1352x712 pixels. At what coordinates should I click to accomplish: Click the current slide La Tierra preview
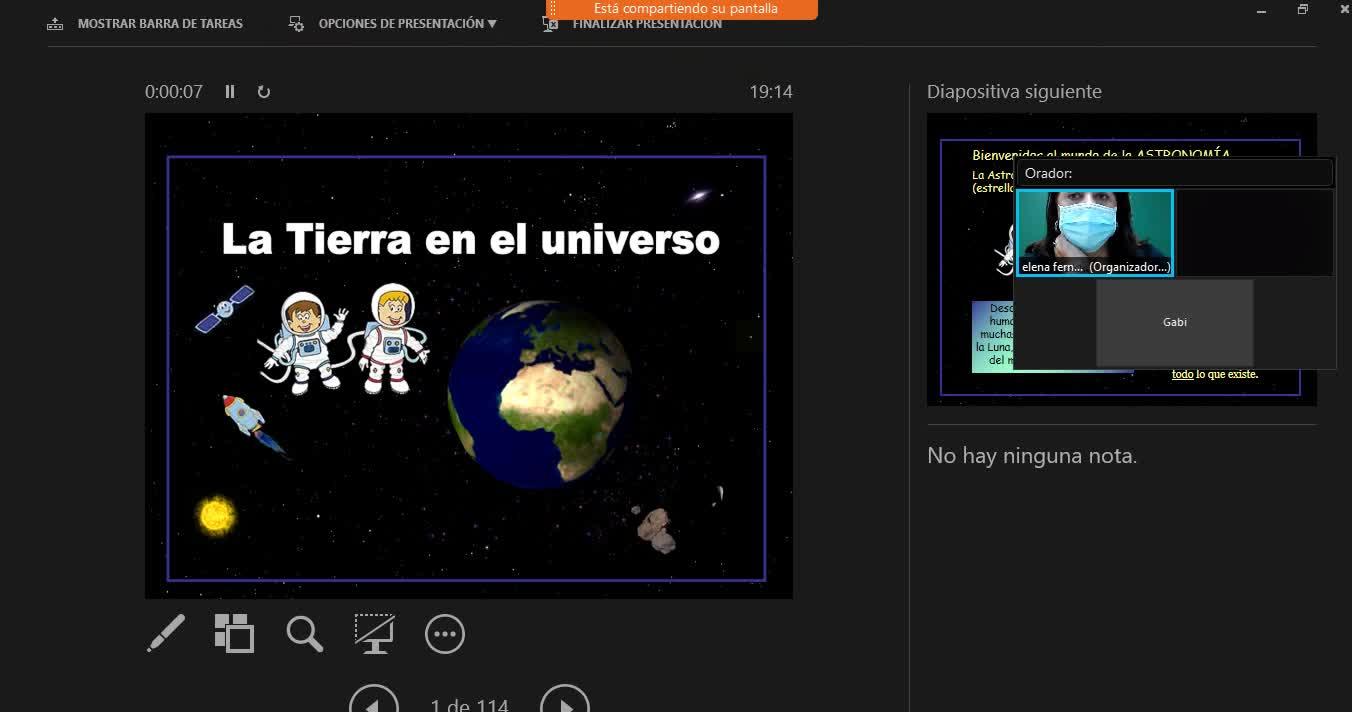coord(468,356)
